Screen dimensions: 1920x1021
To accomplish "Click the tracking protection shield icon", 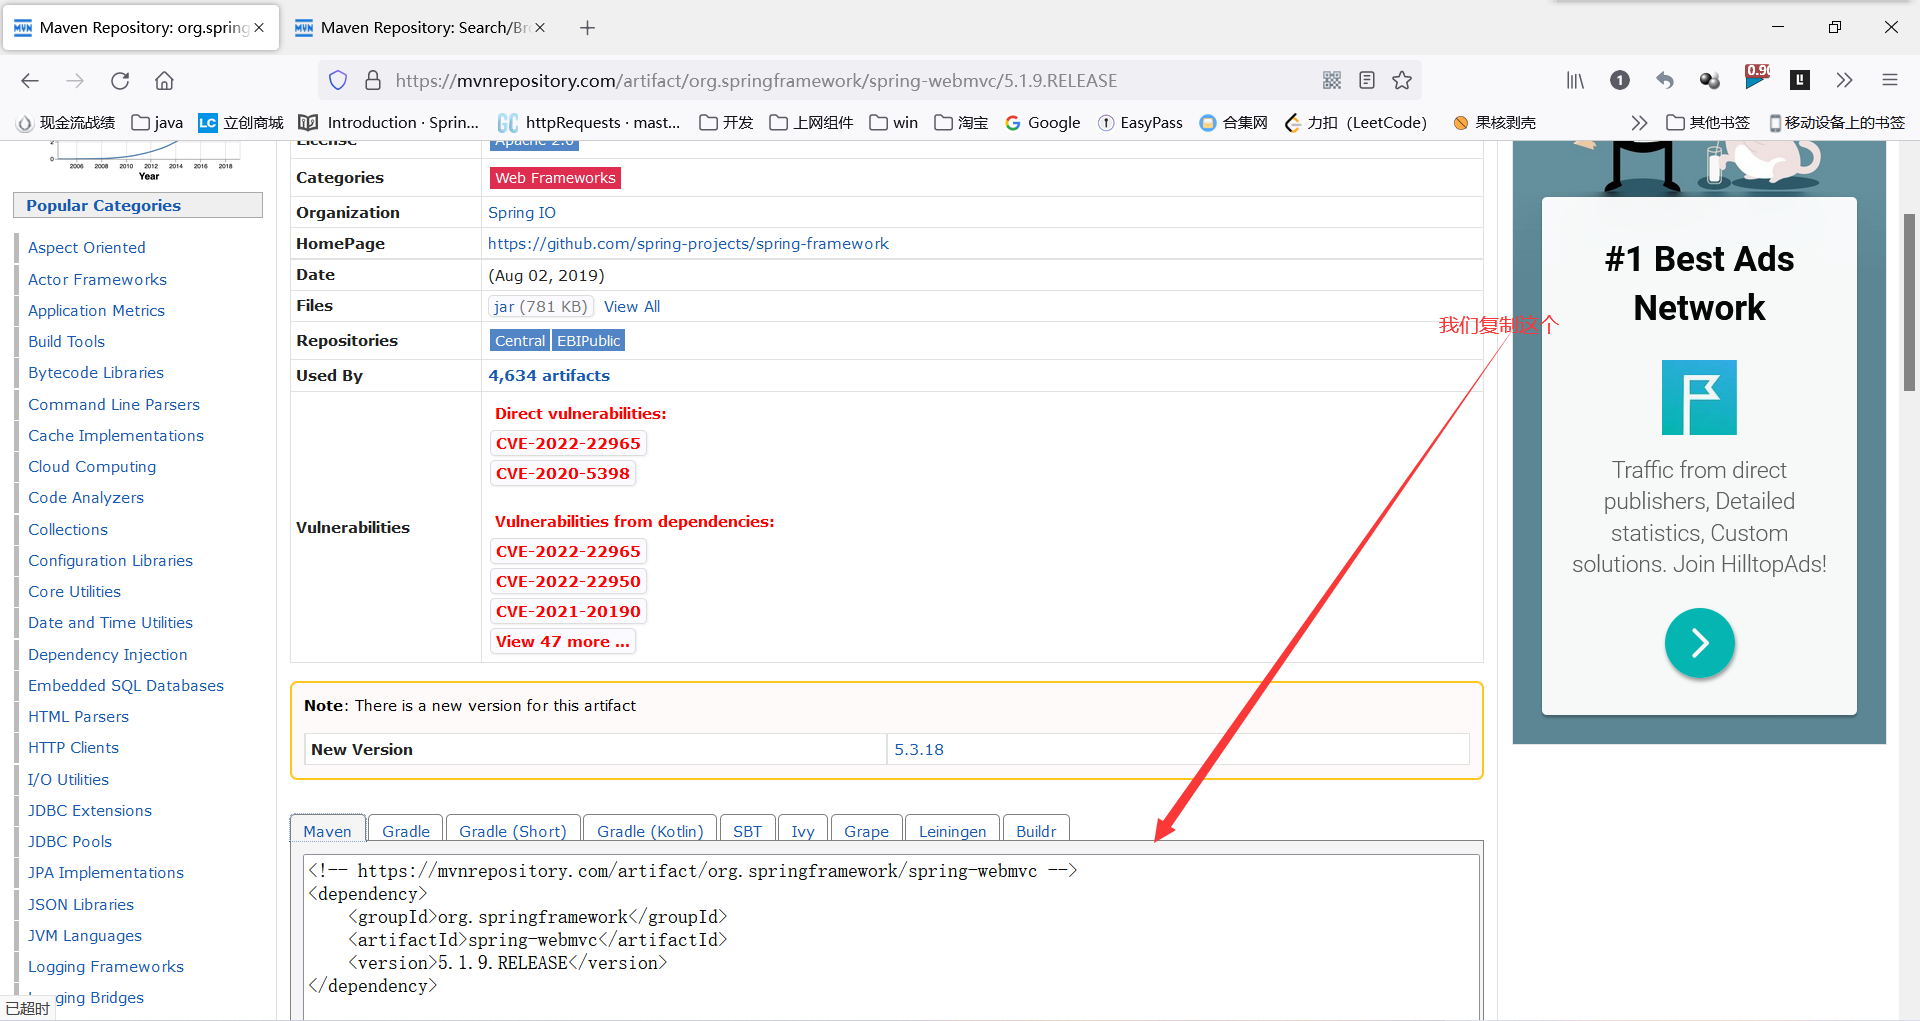I will pos(338,80).
